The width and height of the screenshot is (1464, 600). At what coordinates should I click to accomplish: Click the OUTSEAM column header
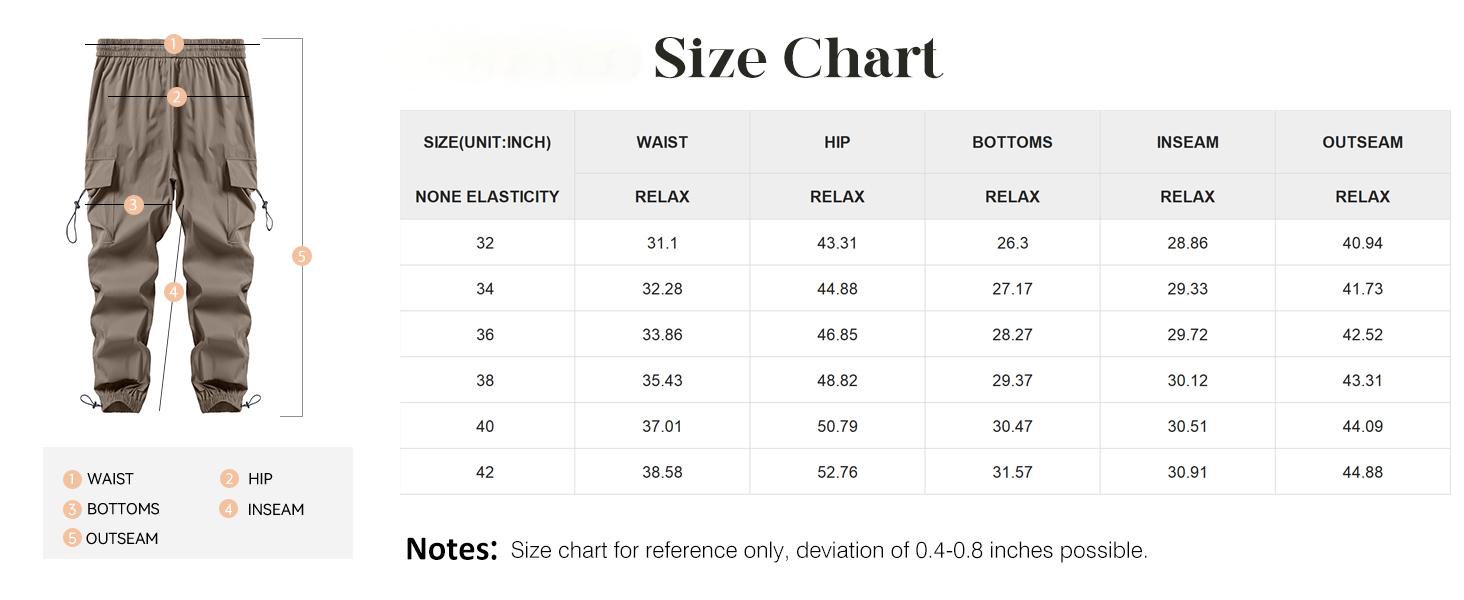coord(1362,142)
